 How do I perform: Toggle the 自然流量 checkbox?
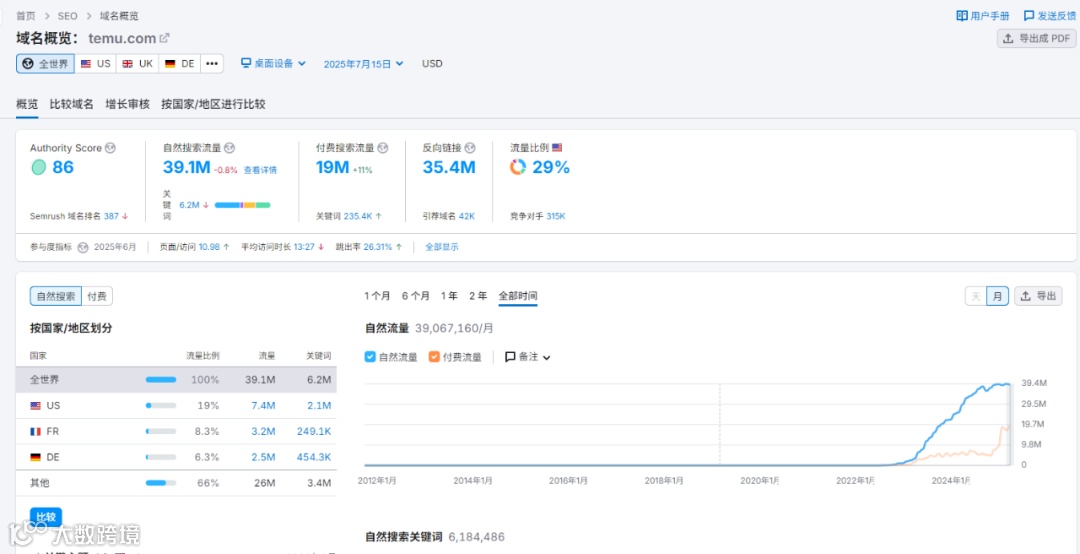[x=370, y=357]
